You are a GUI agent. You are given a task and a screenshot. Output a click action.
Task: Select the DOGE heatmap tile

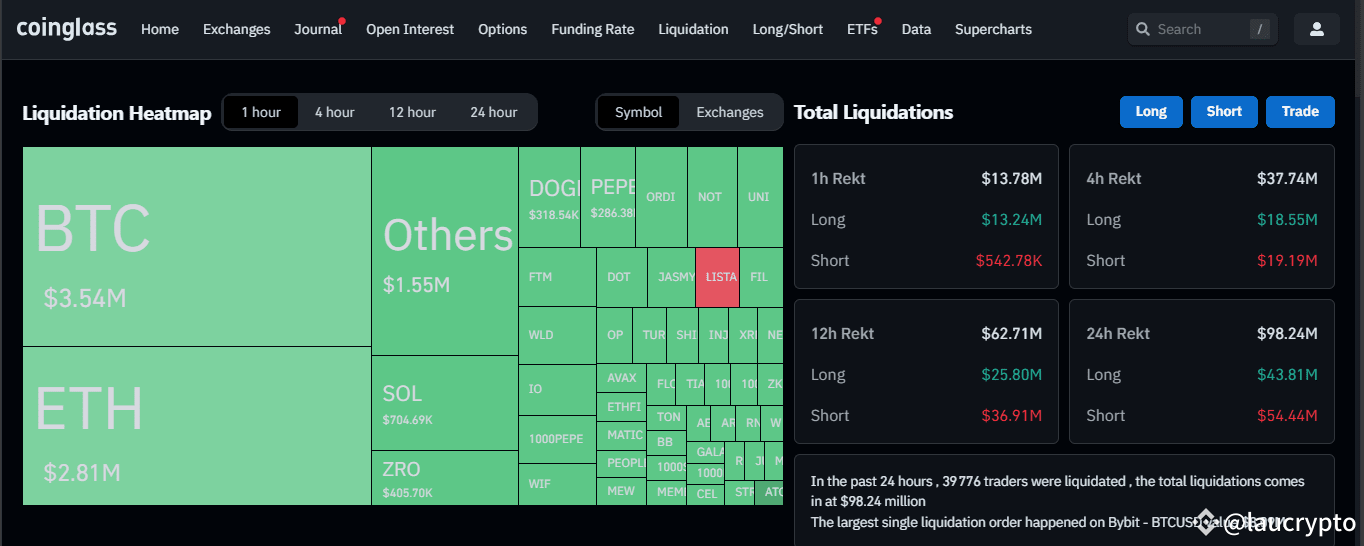[550, 198]
